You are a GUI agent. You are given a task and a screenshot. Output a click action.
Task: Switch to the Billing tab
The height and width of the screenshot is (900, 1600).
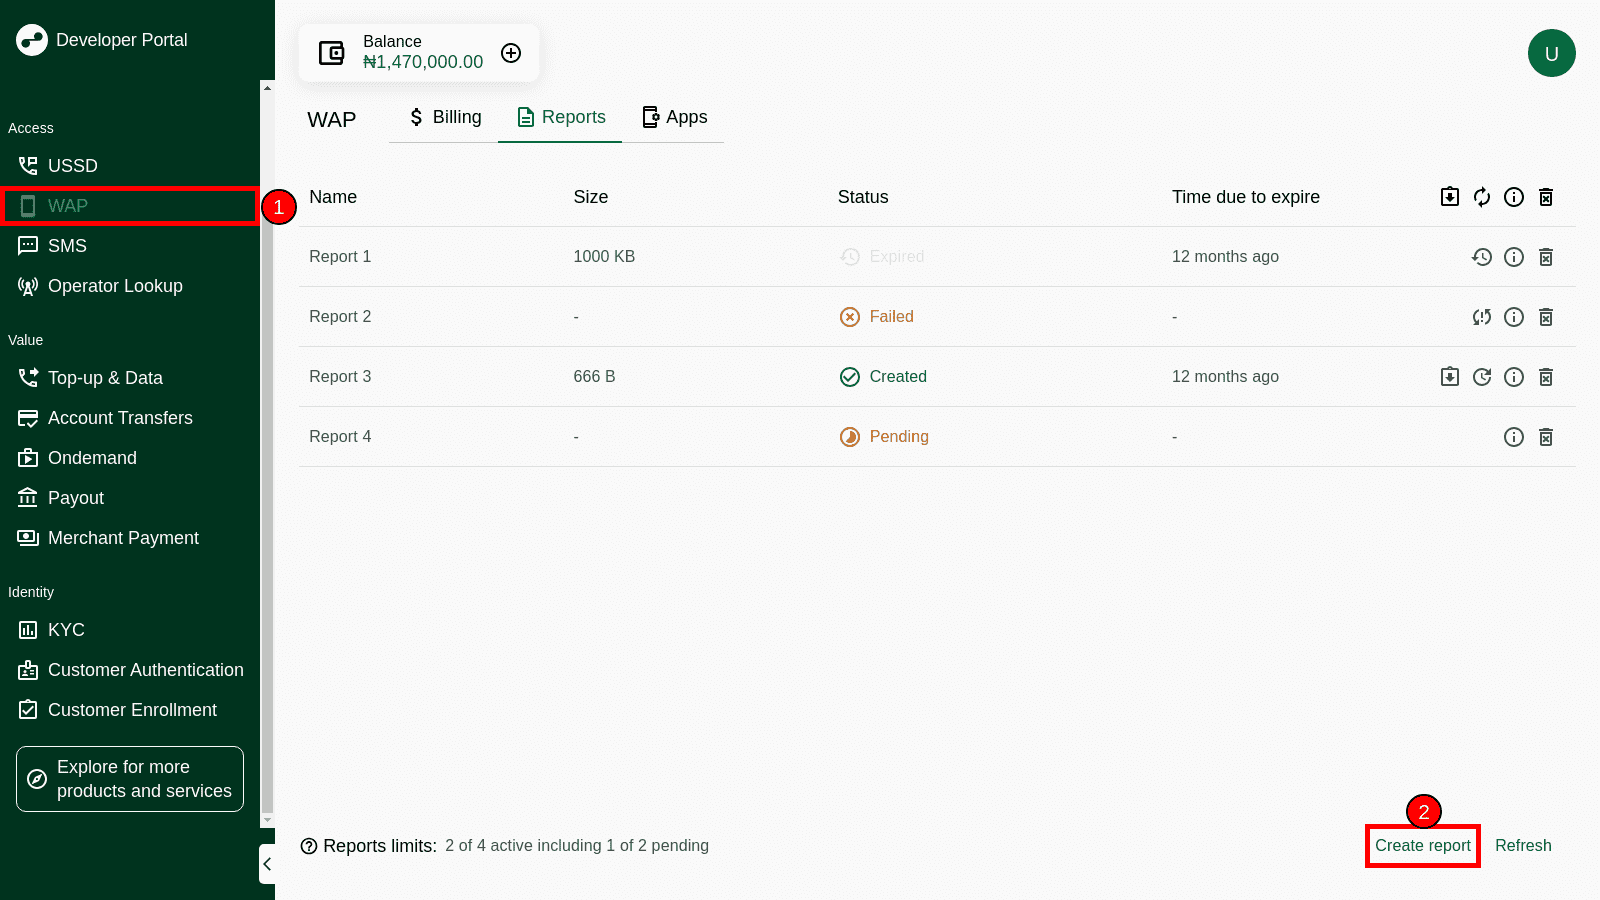point(445,117)
